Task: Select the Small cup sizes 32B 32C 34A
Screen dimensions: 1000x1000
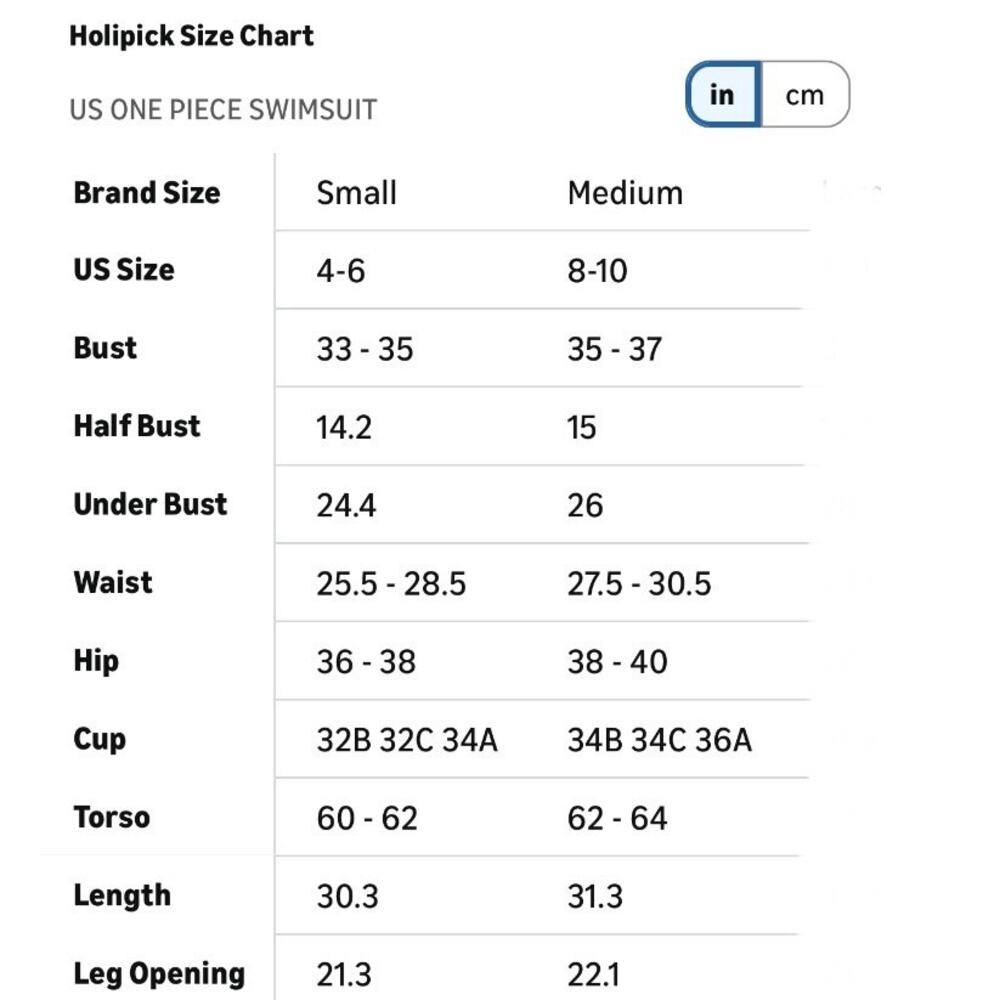Action: coord(407,740)
